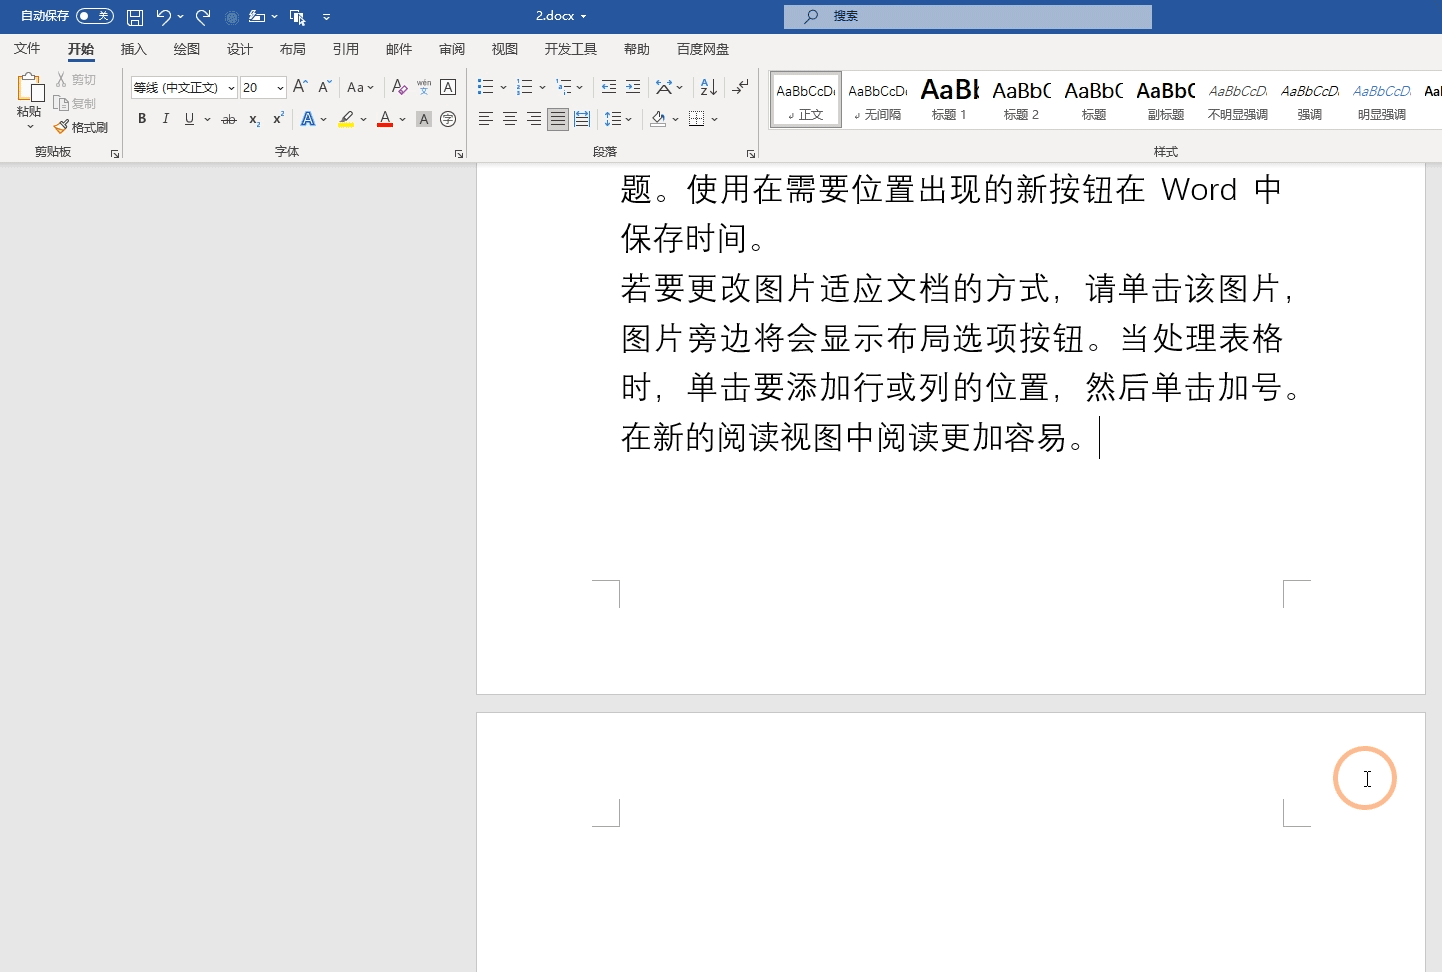Switch to the 插入 ribbon tab
Screen dimensions: 1442x972
[x=134, y=48]
